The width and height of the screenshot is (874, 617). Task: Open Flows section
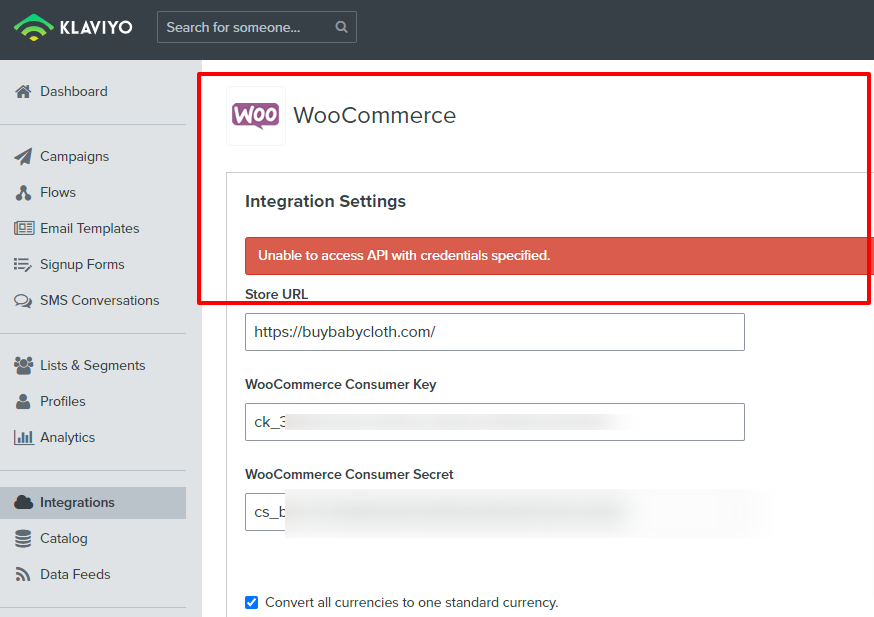[x=58, y=192]
